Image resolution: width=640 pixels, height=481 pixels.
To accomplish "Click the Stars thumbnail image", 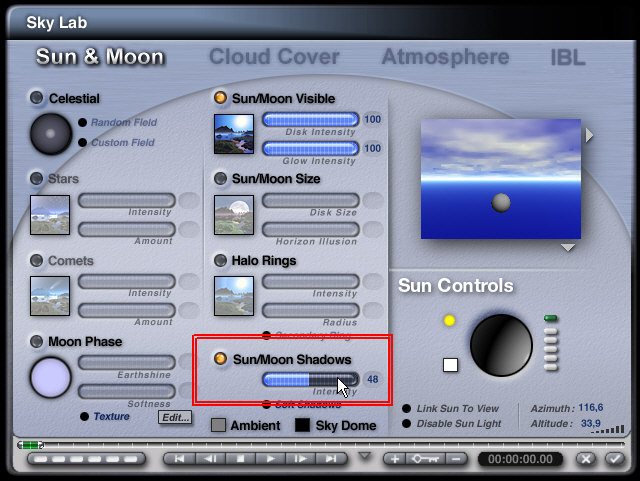I will coord(50,215).
